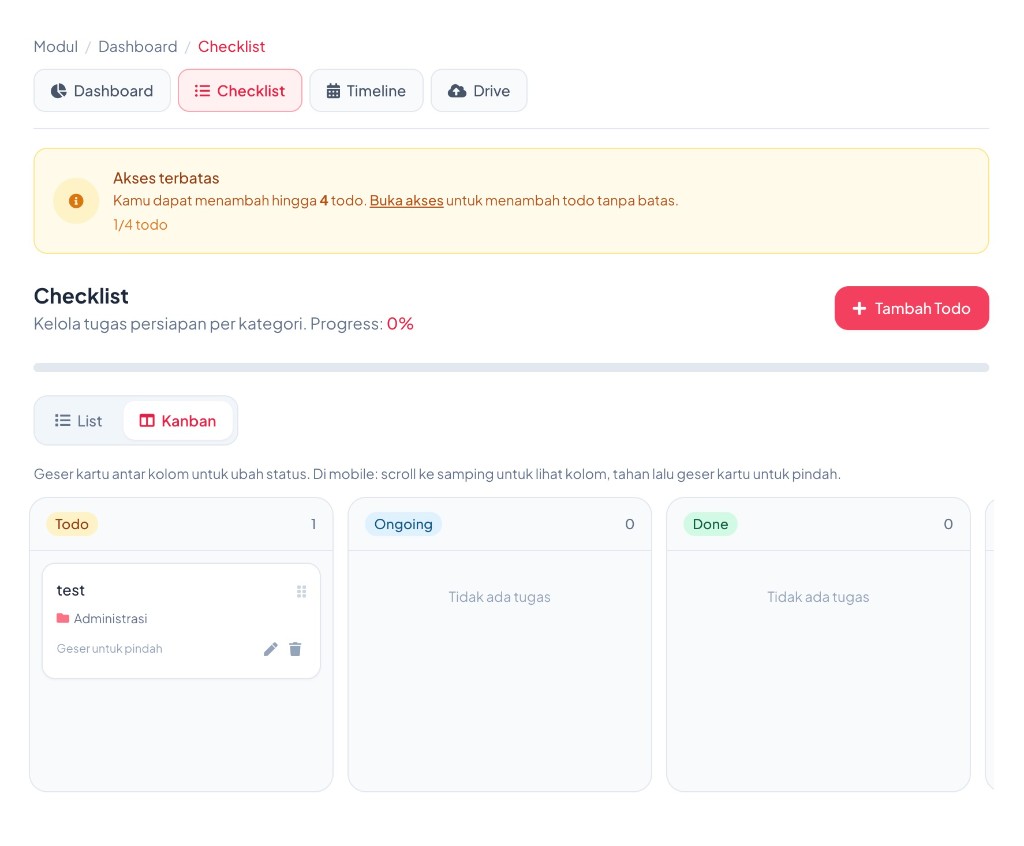Go to Modul in the breadcrumb
The width and height of the screenshot is (1024, 846).
(x=56, y=46)
